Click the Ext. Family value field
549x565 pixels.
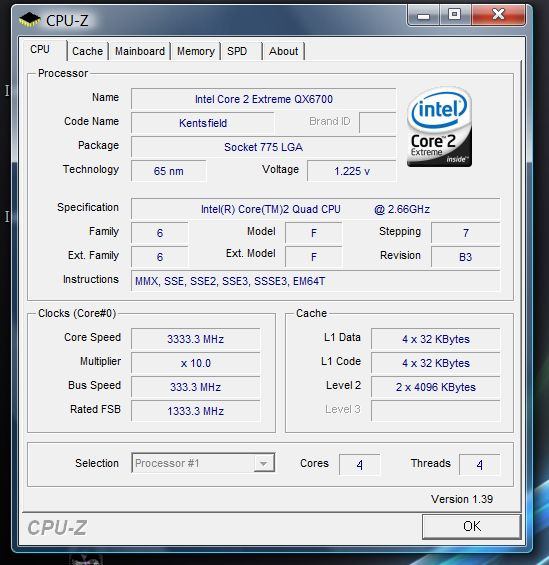(160, 257)
